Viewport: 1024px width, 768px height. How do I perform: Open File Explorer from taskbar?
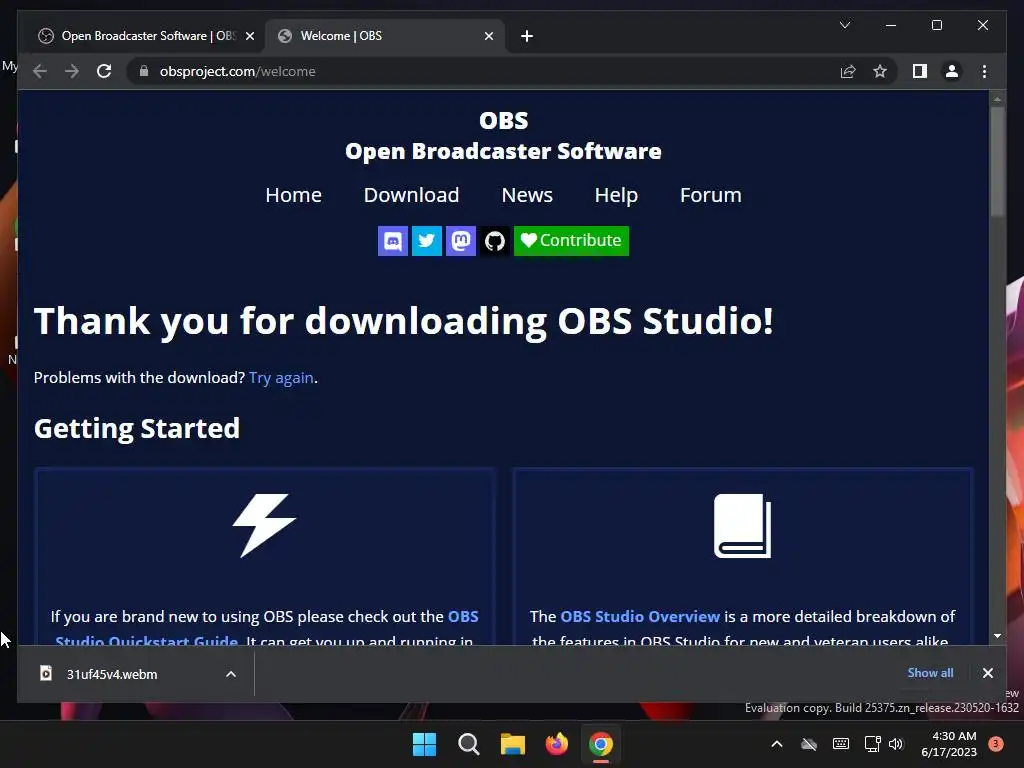click(513, 744)
